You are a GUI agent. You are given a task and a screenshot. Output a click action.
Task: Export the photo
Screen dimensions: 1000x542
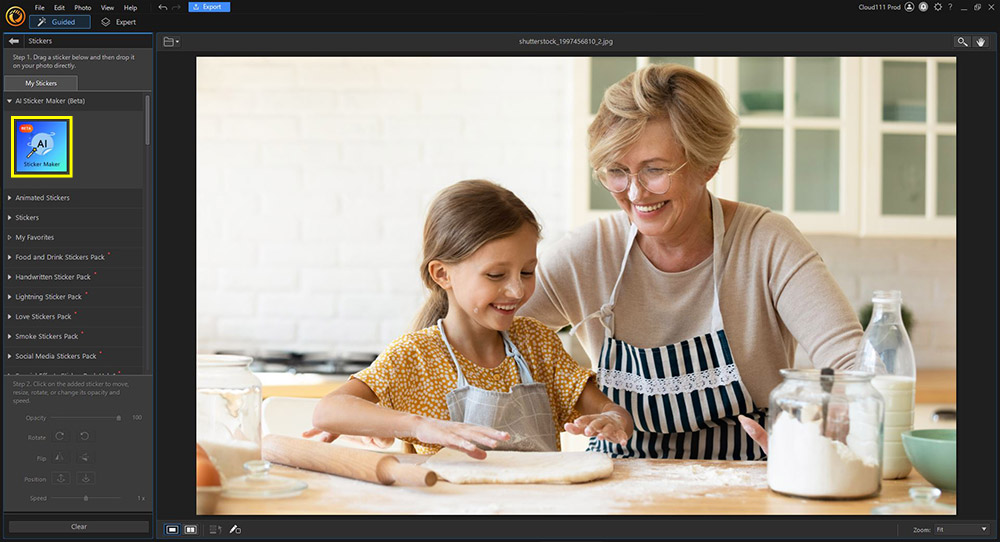click(x=209, y=7)
